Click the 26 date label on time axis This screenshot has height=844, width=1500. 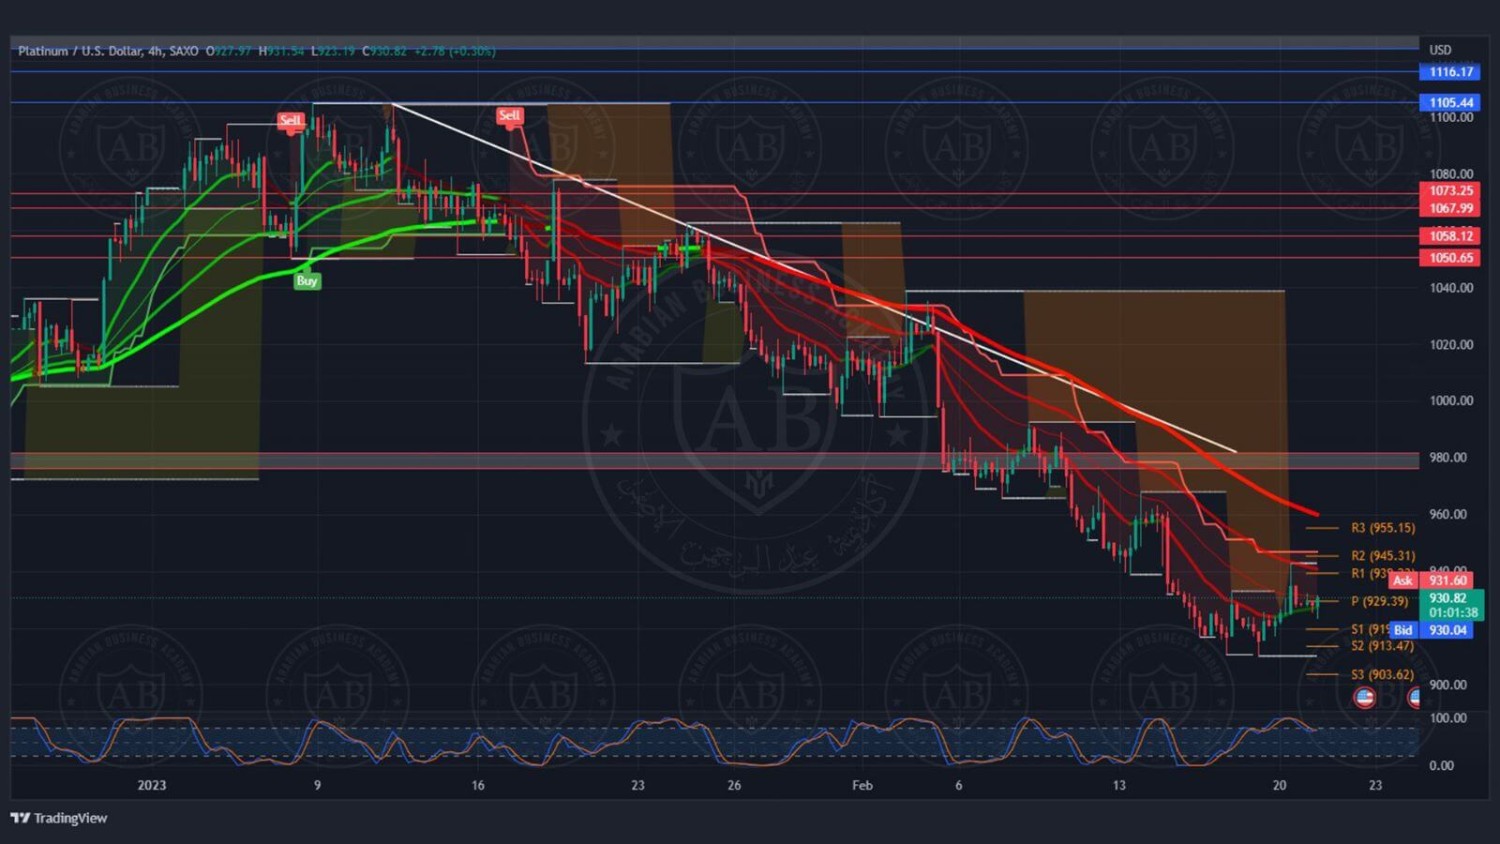[734, 785]
